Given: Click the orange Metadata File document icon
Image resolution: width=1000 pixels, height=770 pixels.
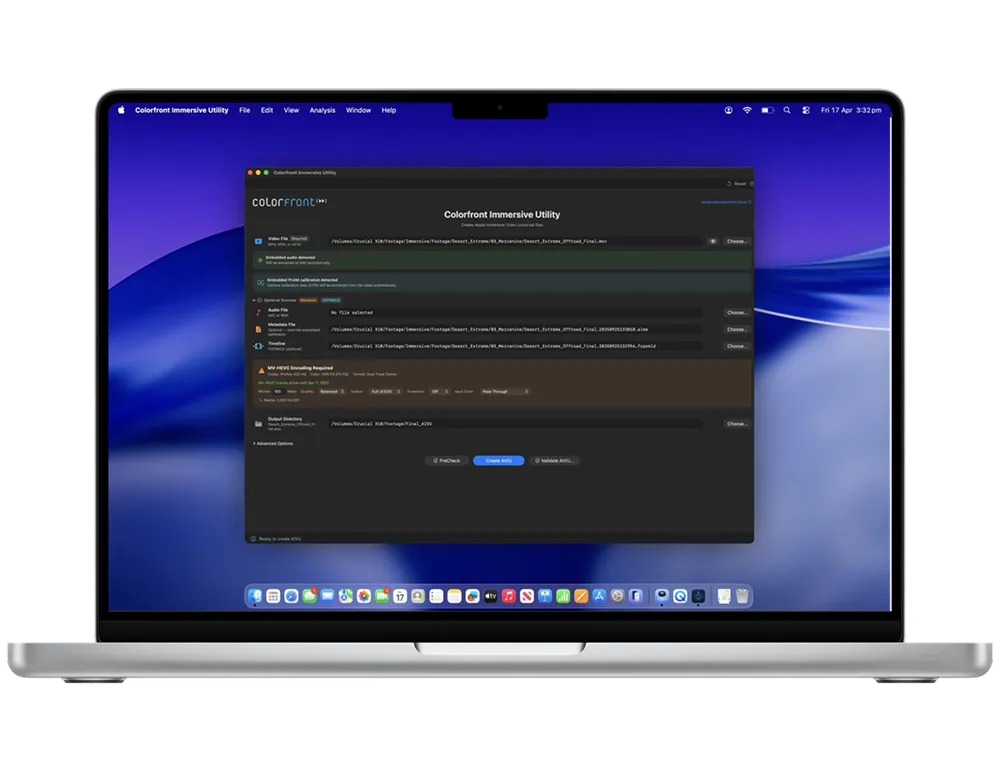Looking at the screenshot, I should click(258, 329).
